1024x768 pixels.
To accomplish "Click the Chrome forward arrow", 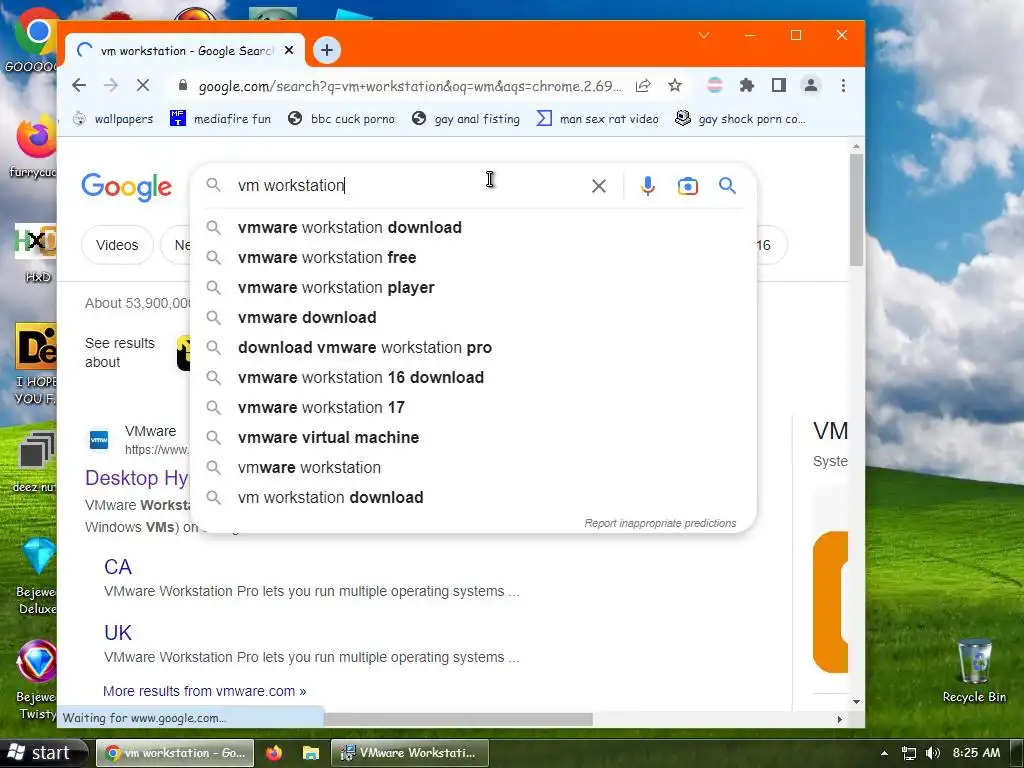I will point(111,86).
